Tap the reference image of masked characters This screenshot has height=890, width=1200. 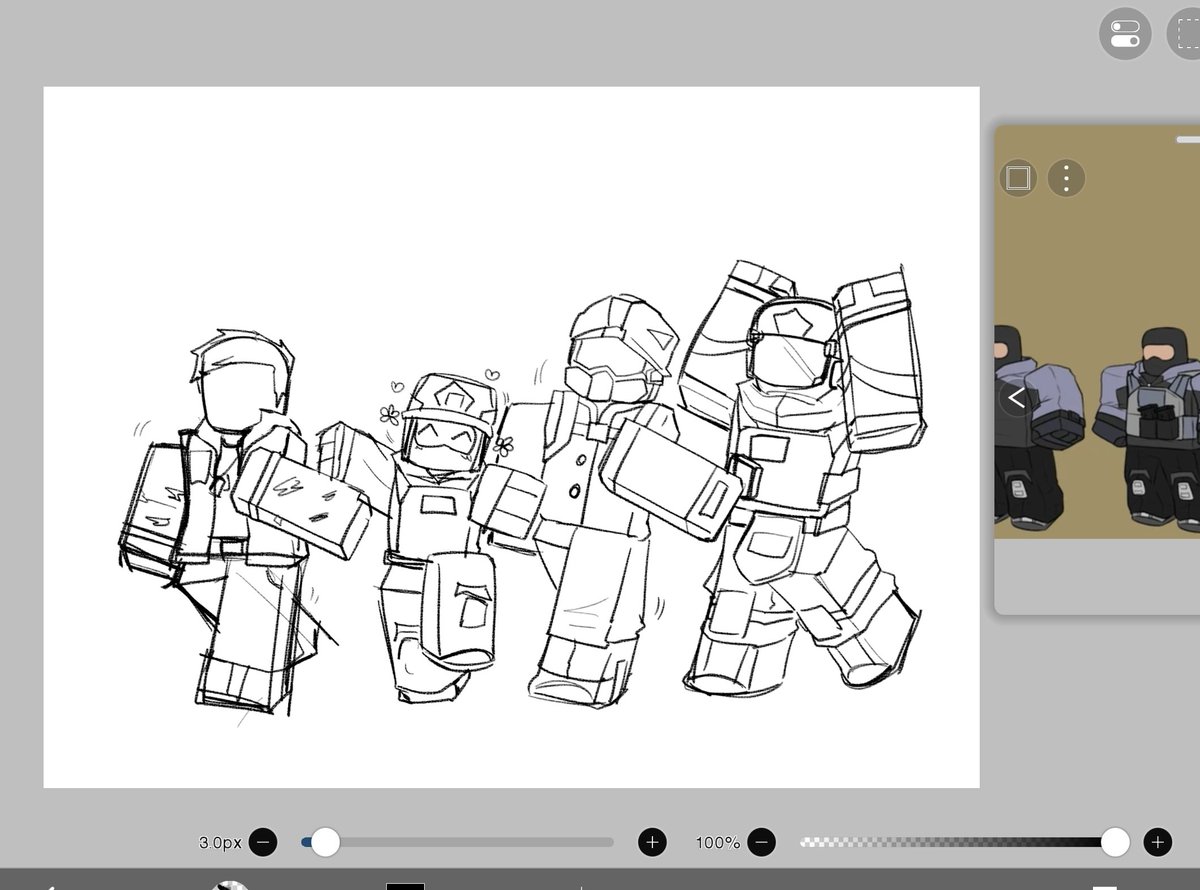(x=1097, y=333)
